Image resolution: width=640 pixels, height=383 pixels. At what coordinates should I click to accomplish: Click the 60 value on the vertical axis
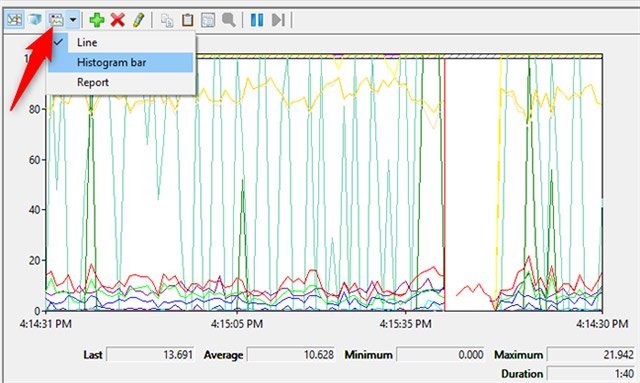[34, 160]
